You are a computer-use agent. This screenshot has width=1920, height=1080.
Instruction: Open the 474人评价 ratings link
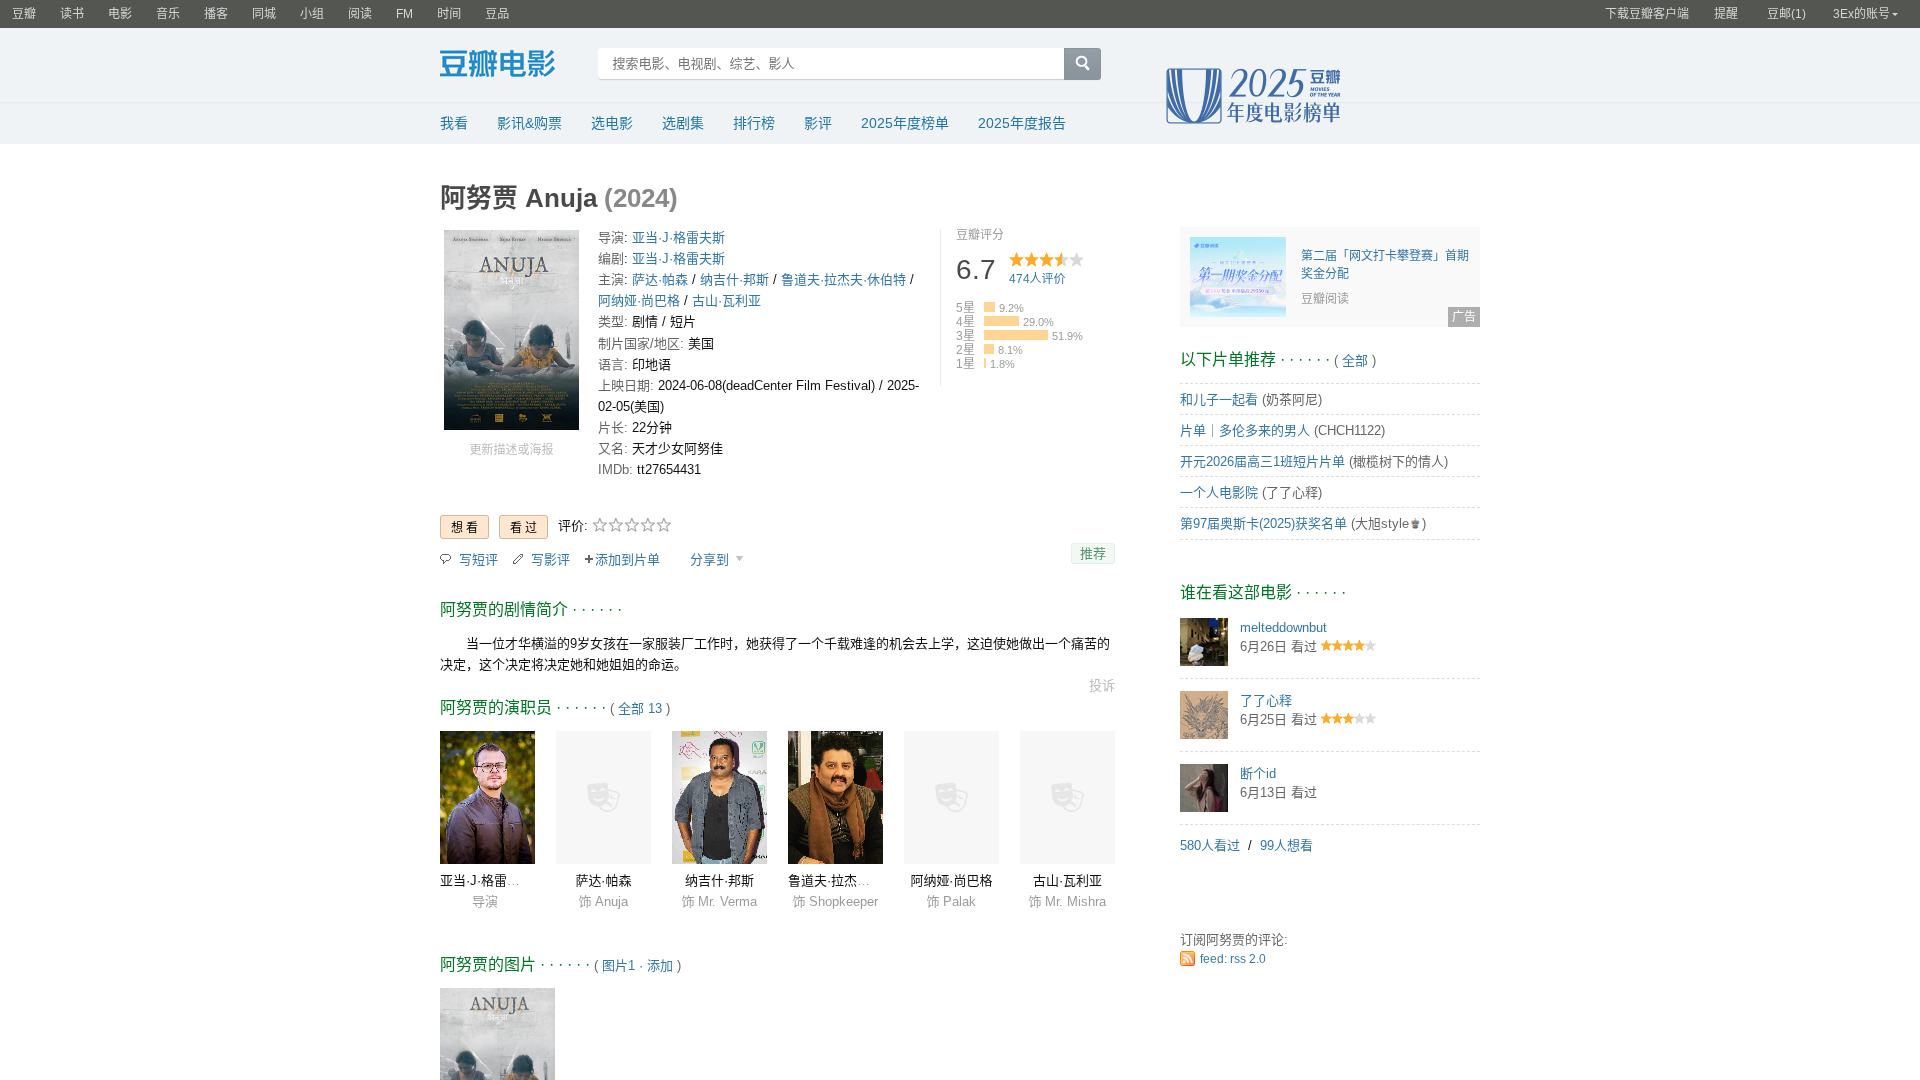pos(1037,279)
